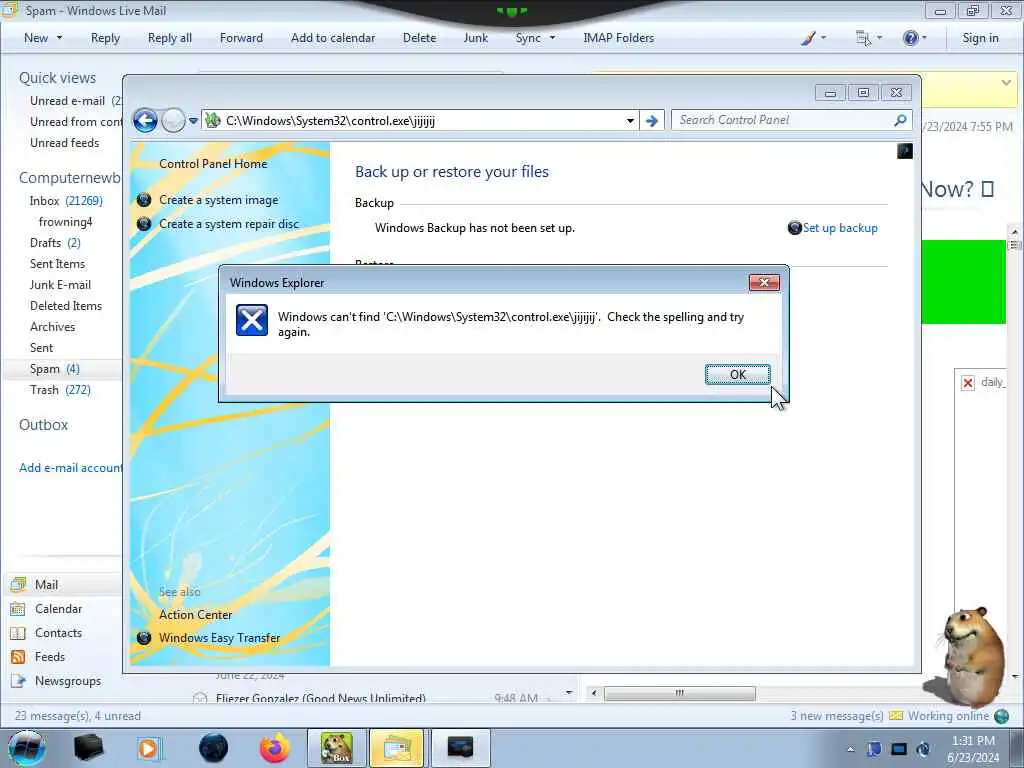Viewport: 1024px width, 768px height.
Task: Click the dark sphere taskbar icon
Action: coord(214,748)
